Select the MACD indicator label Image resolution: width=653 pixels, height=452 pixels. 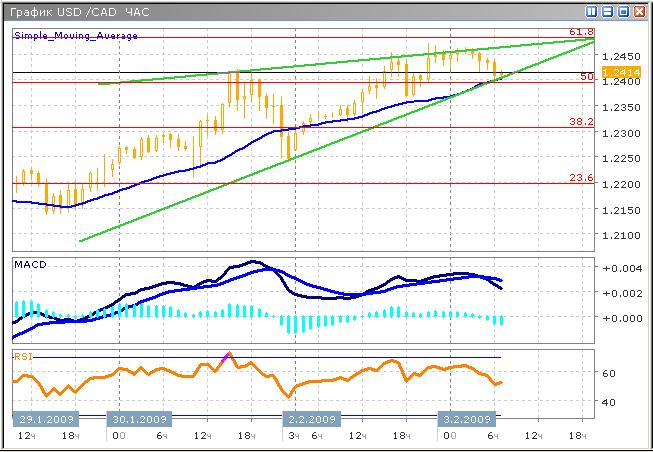[30, 264]
